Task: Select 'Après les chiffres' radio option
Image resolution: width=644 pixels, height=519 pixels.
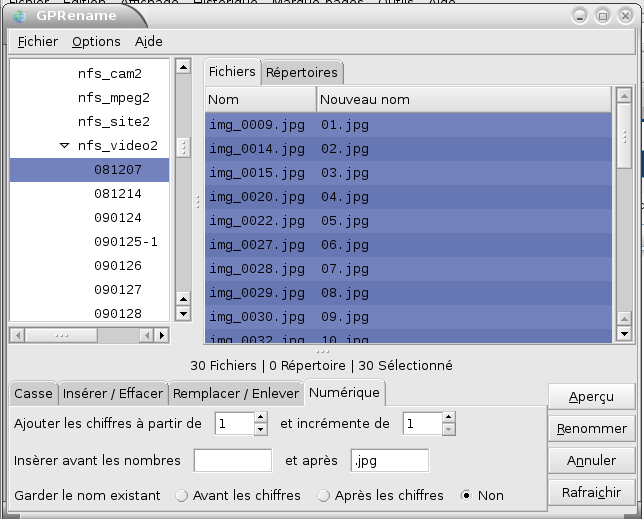Action: 324,495
